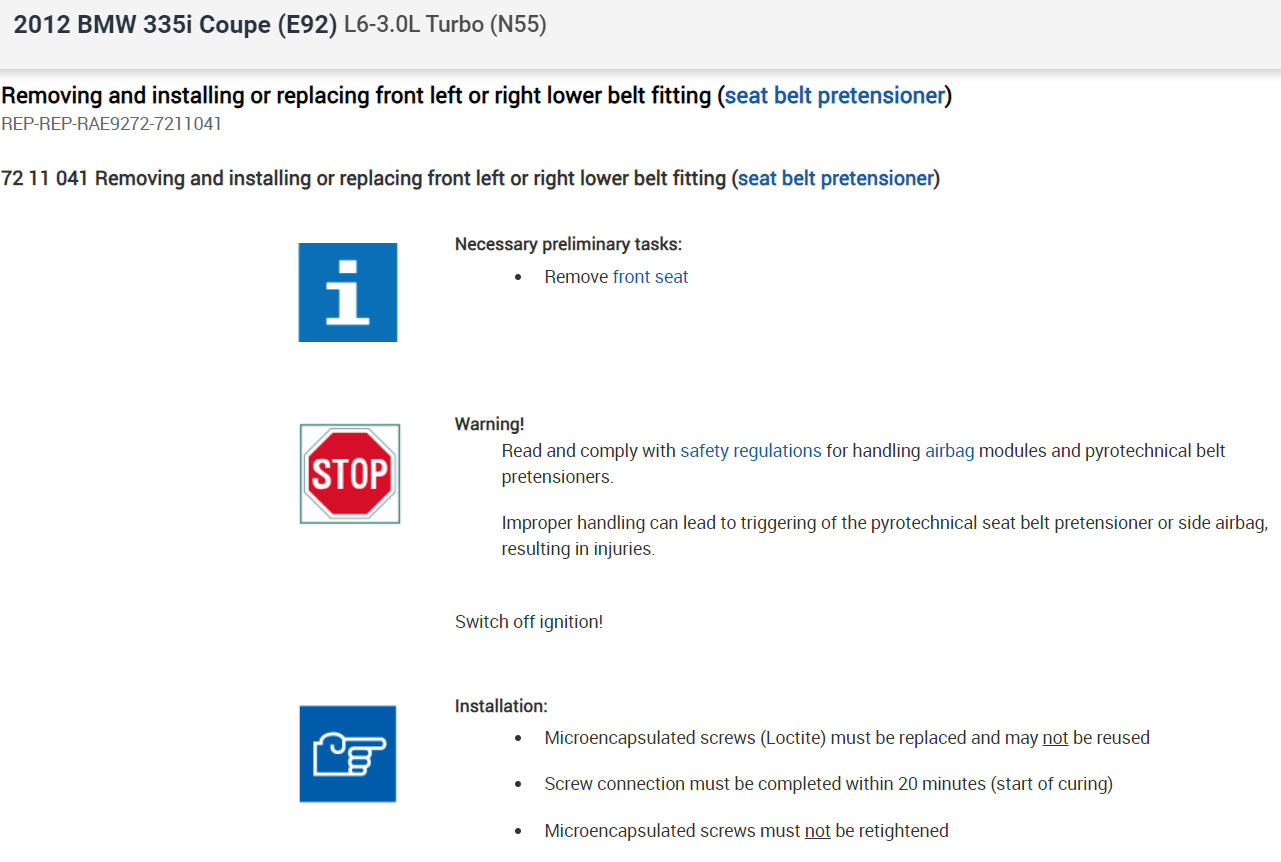
Task: Open the "safety regulations" link
Action: (750, 451)
